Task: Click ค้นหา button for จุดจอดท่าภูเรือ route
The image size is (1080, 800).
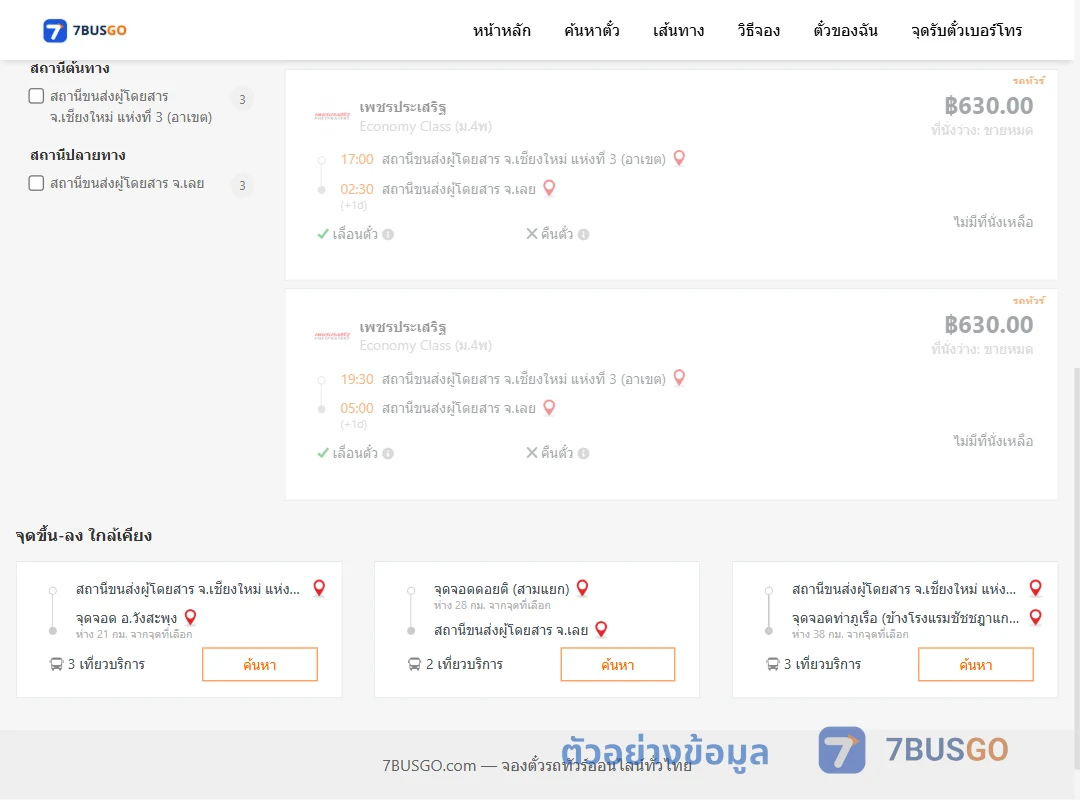Action: click(976, 664)
